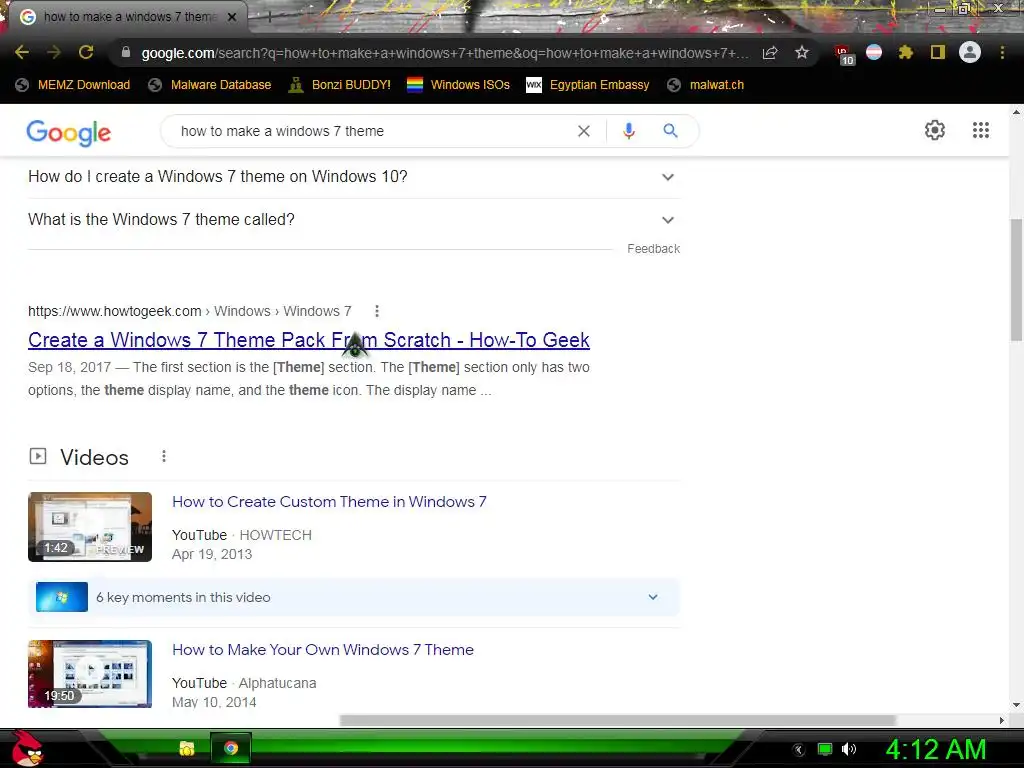
Task: Open the malwat.ch bookmark
Action: pos(706,85)
